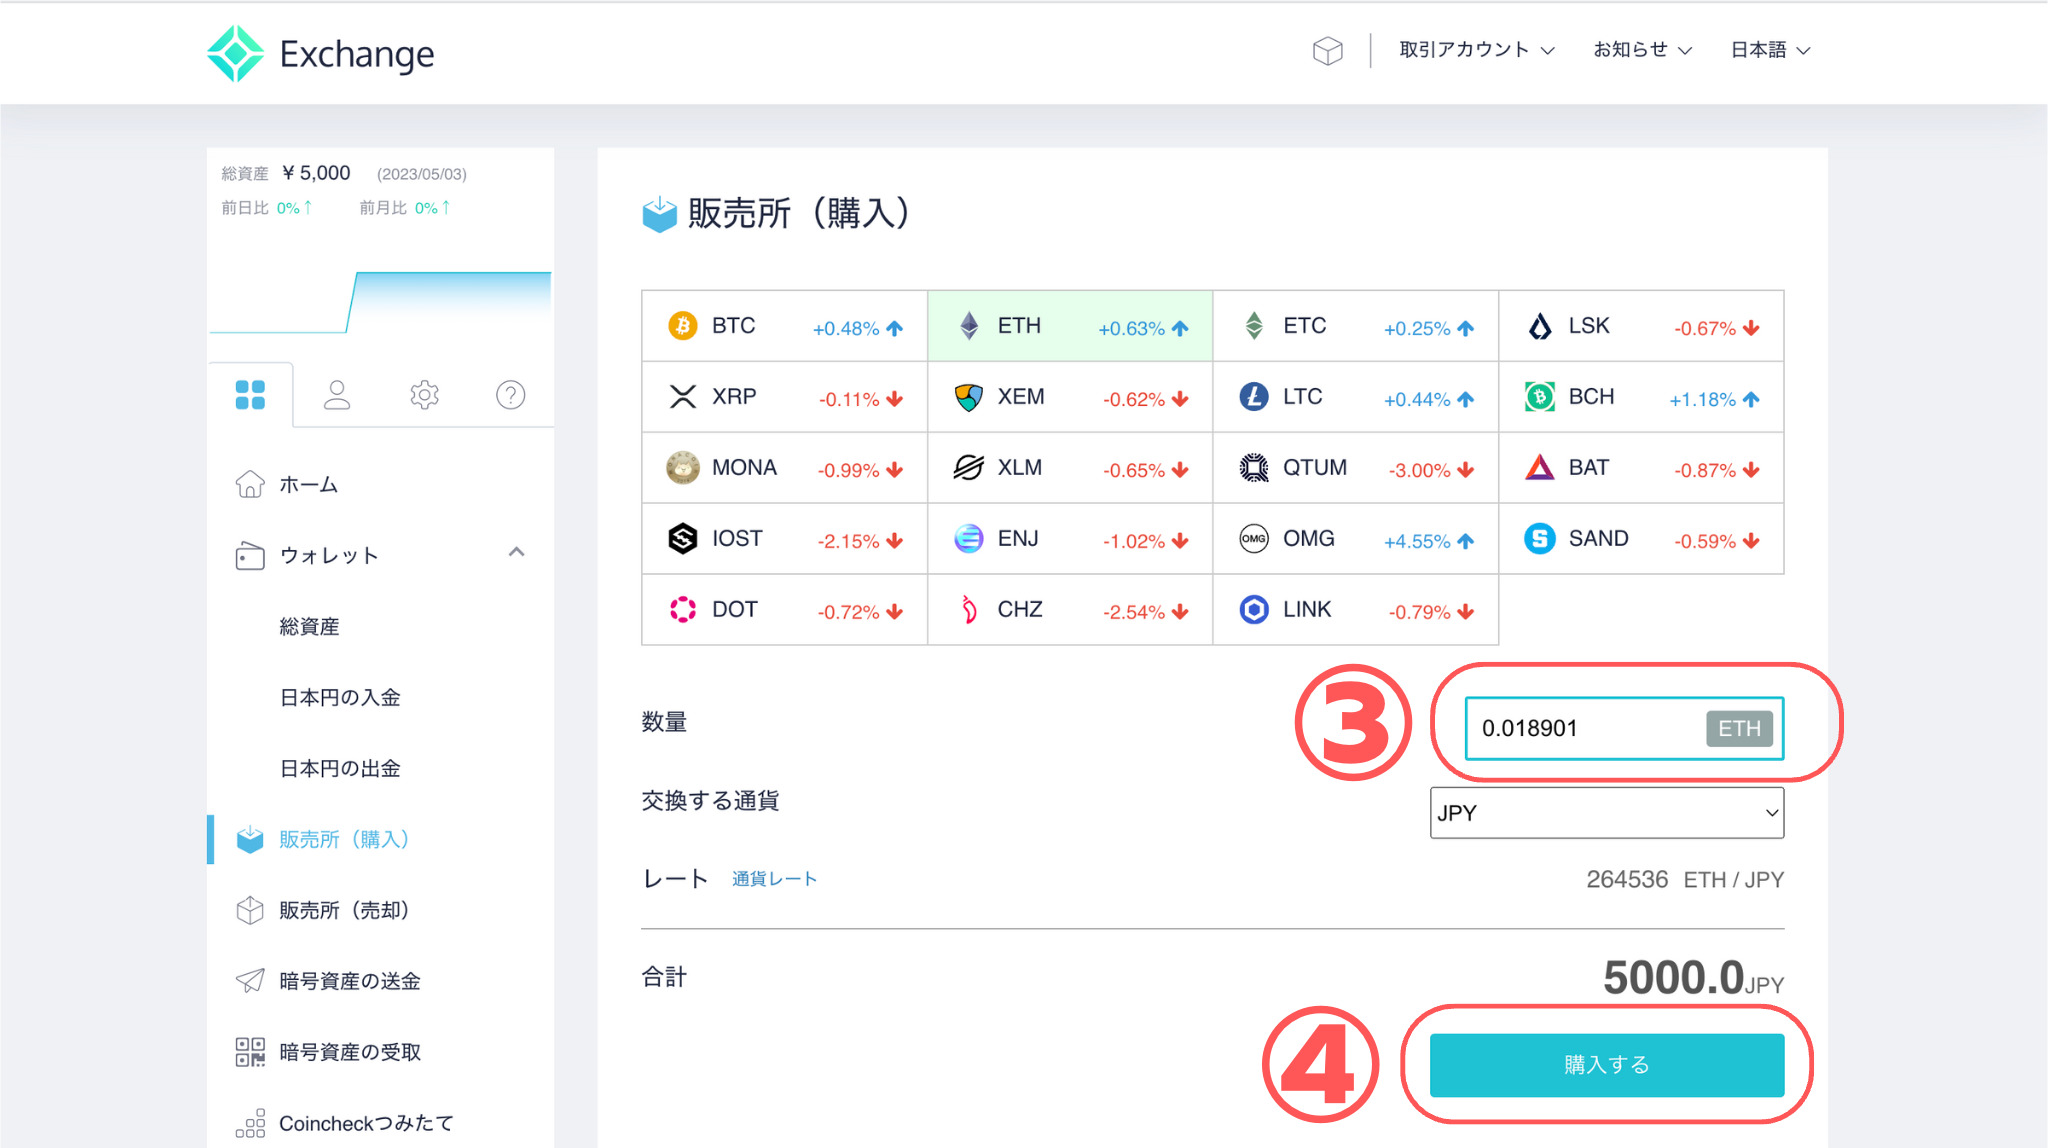Click the 販売所（売却）cube icon

(x=250, y=910)
